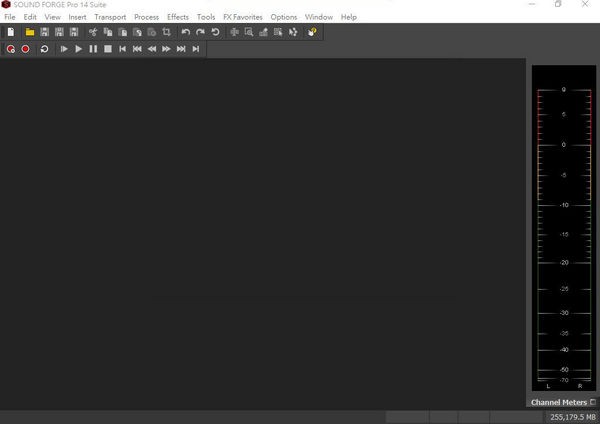Click the Paste clipboard icon

[122, 32]
